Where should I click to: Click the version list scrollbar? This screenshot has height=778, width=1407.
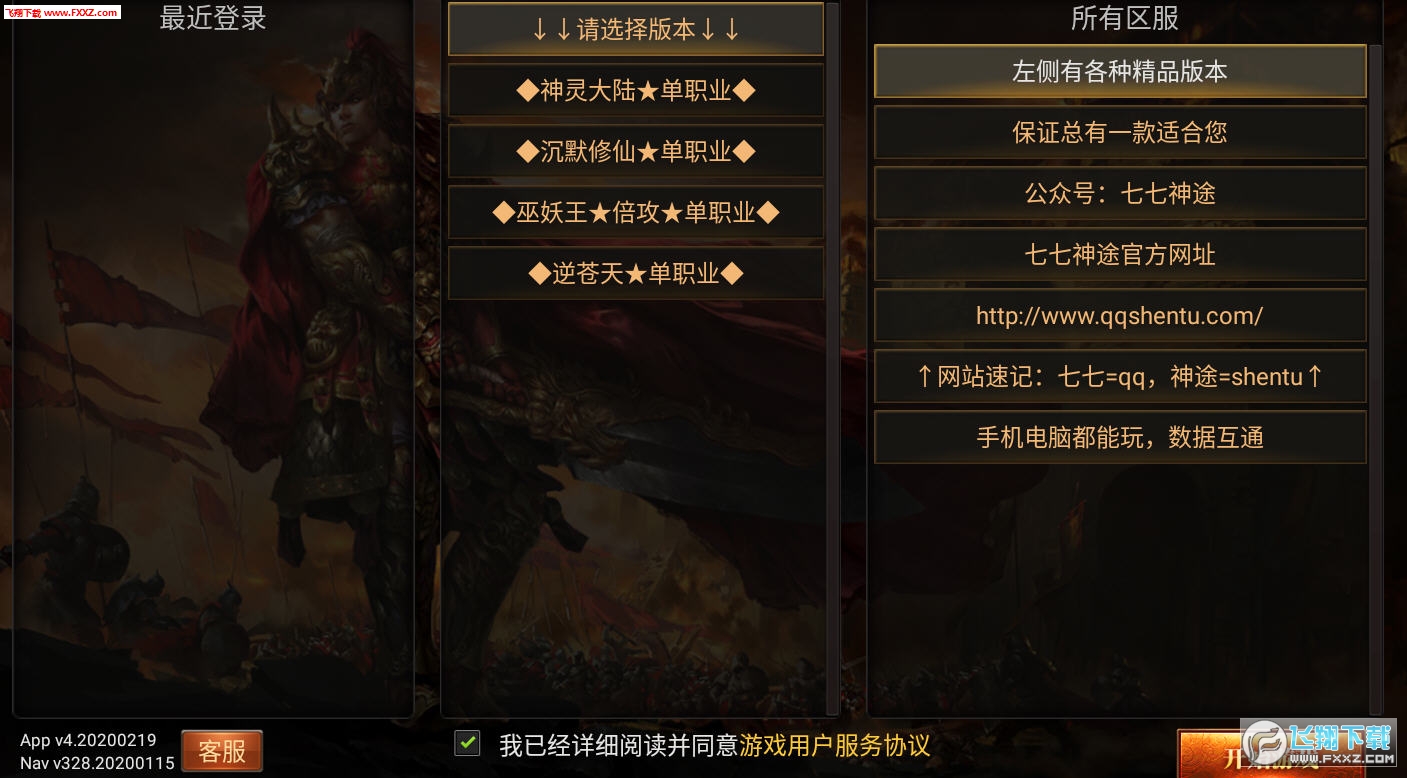(x=832, y=358)
